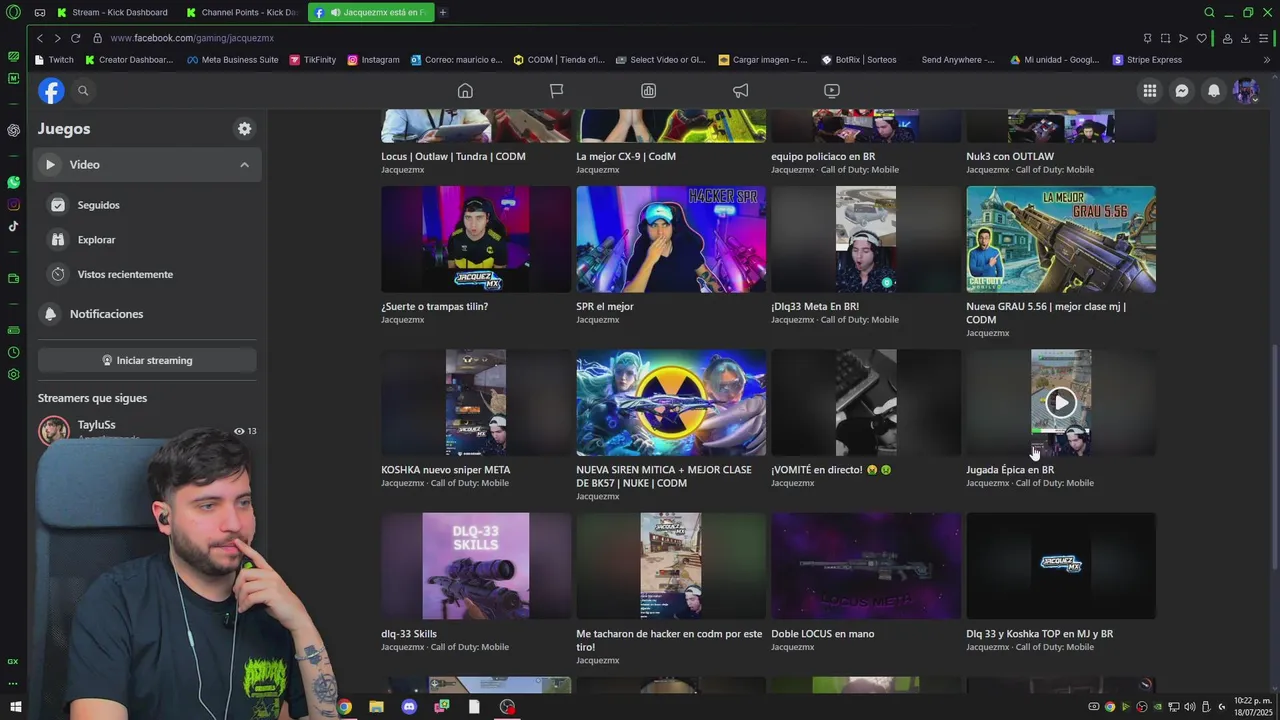Image resolution: width=1280 pixels, height=720 pixels.
Task: Open the Facebook video play icon in header
Action: pos(832,91)
